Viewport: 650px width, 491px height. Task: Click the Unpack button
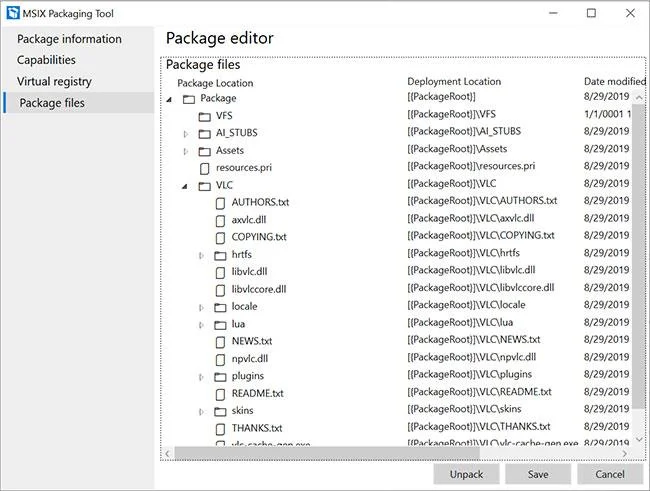[466, 474]
